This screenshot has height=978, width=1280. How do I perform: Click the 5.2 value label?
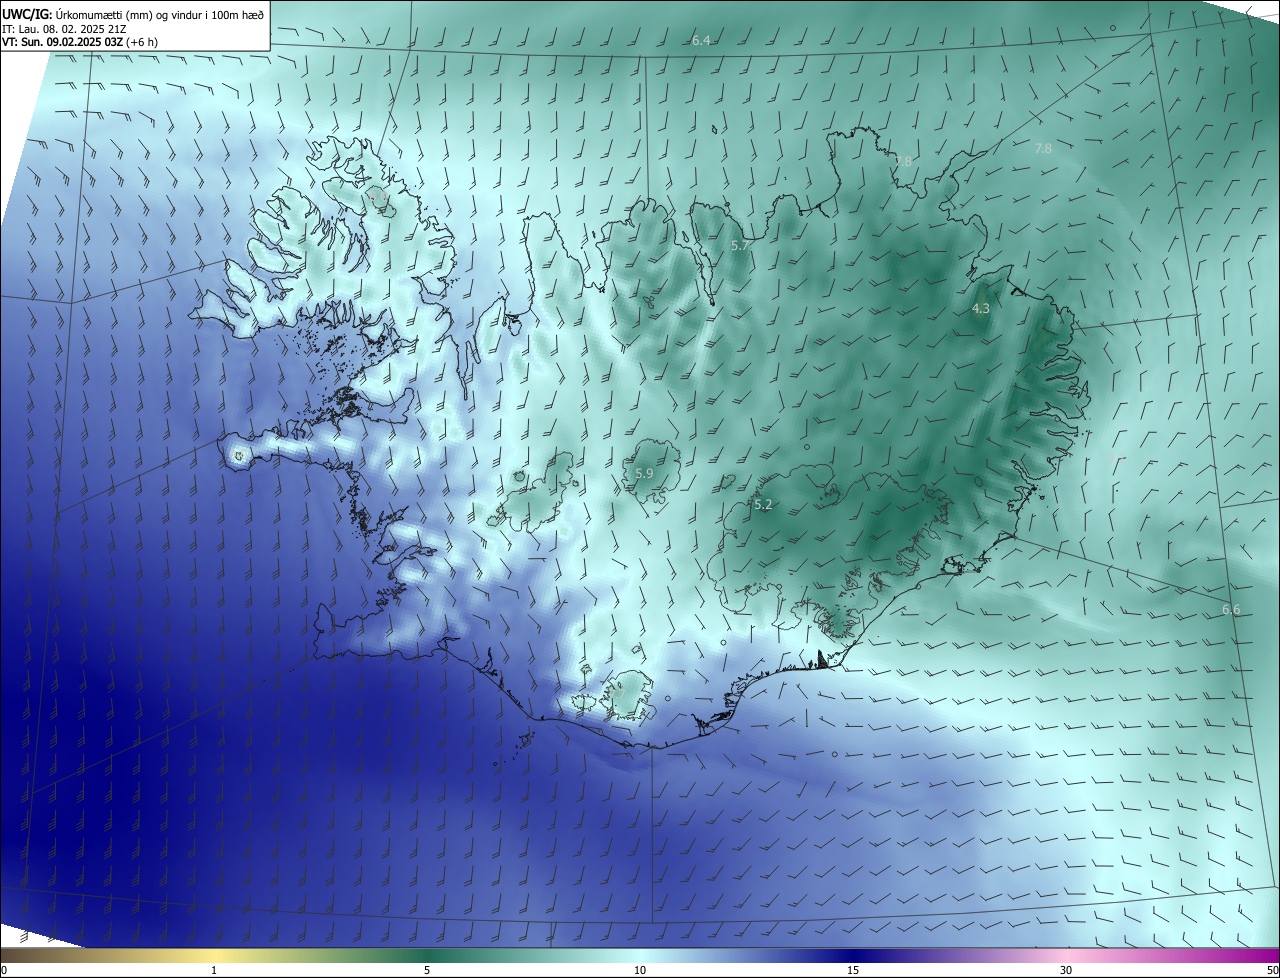click(x=763, y=505)
